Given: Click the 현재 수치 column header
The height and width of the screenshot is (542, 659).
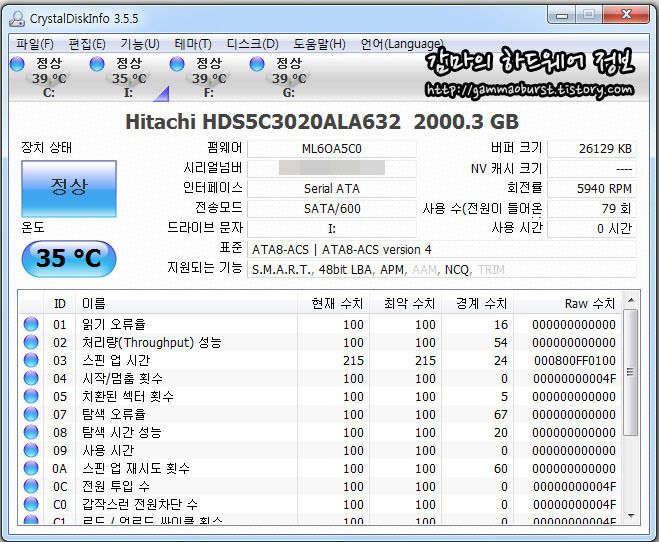Looking at the screenshot, I should click(334, 303).
